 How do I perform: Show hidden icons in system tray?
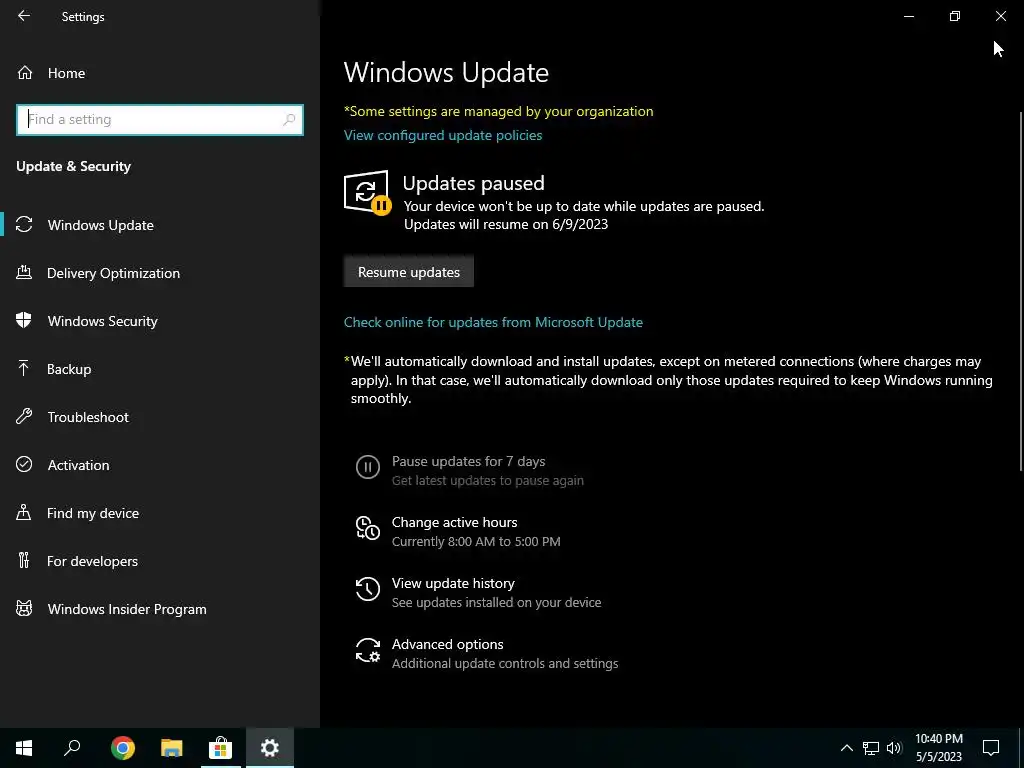(846, 748)
